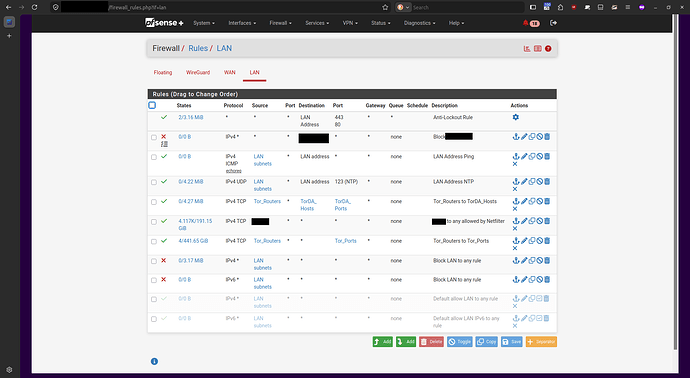Viewport: 690px width, 378px height.
Task: Copy the Tor_Routers to TorDA_Hosts rule
Action: [532, 201]
